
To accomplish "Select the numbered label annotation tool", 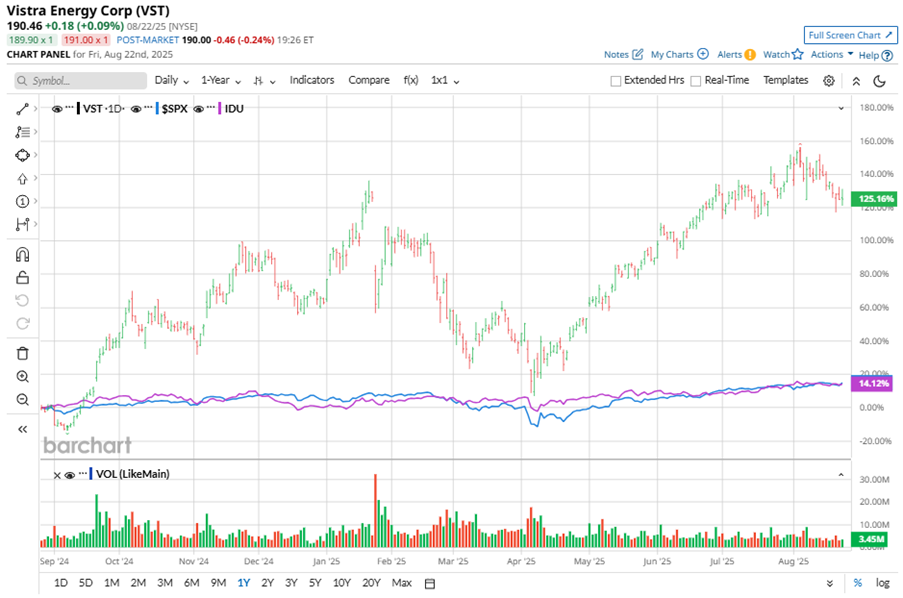I will pyautogui.click(x=22, y=202).
